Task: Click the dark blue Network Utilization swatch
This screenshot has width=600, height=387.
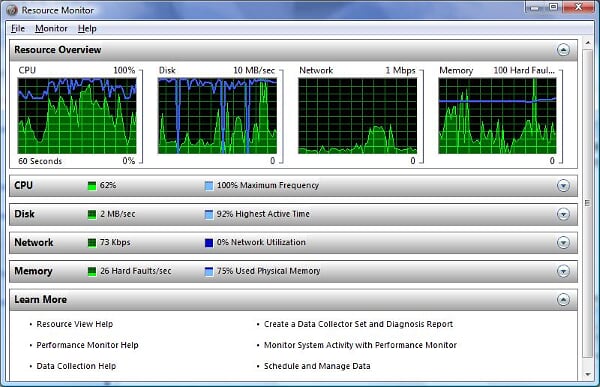Action: [x=209, y=243]
